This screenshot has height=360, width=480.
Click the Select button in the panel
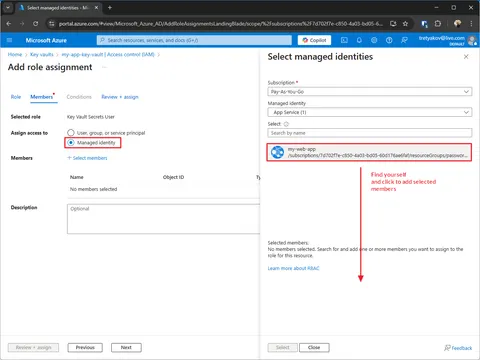283,348
